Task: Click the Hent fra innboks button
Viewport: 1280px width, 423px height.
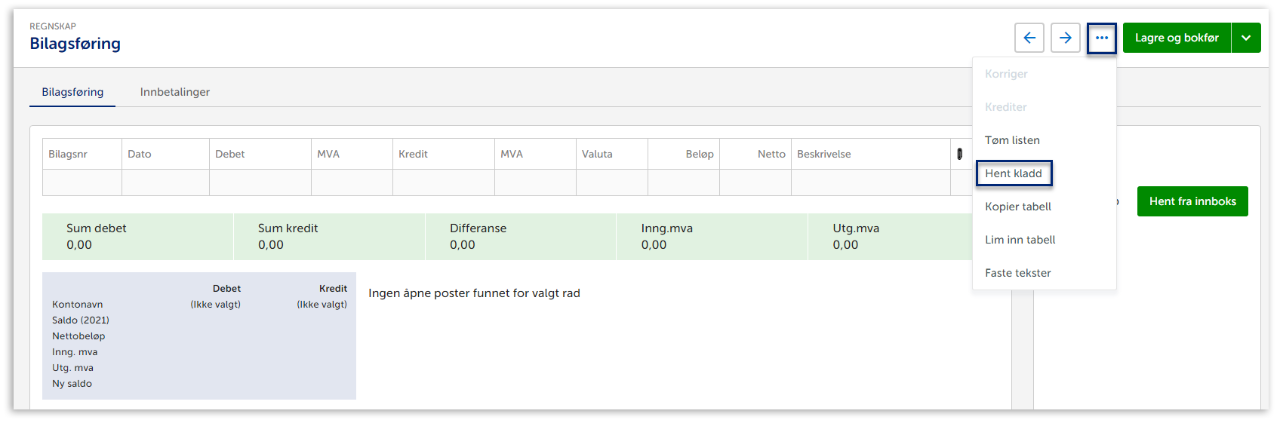Action: 1192,201
